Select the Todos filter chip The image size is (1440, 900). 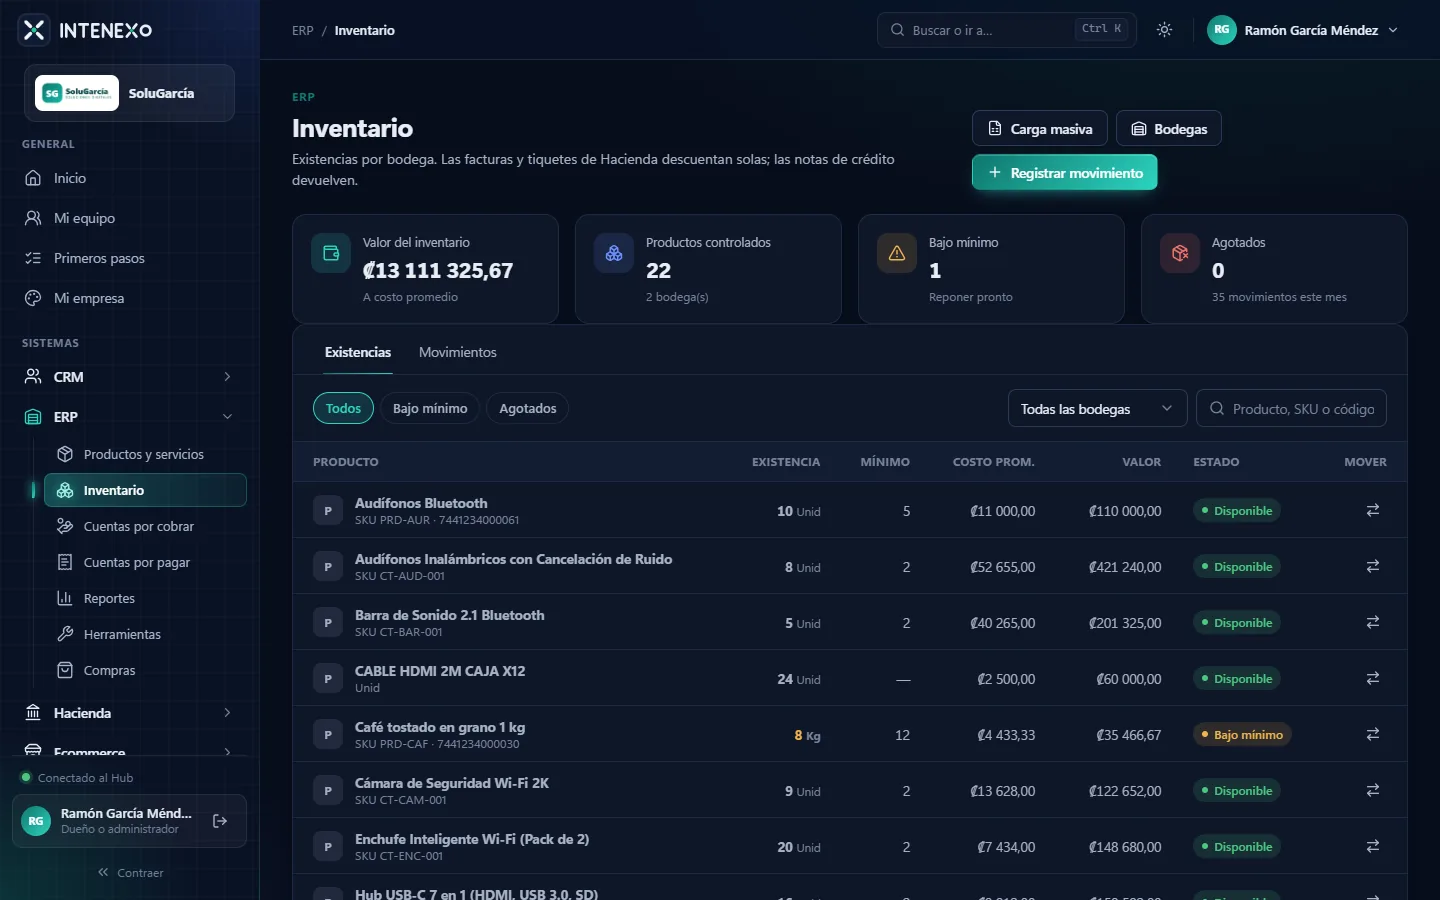(343, 408)
